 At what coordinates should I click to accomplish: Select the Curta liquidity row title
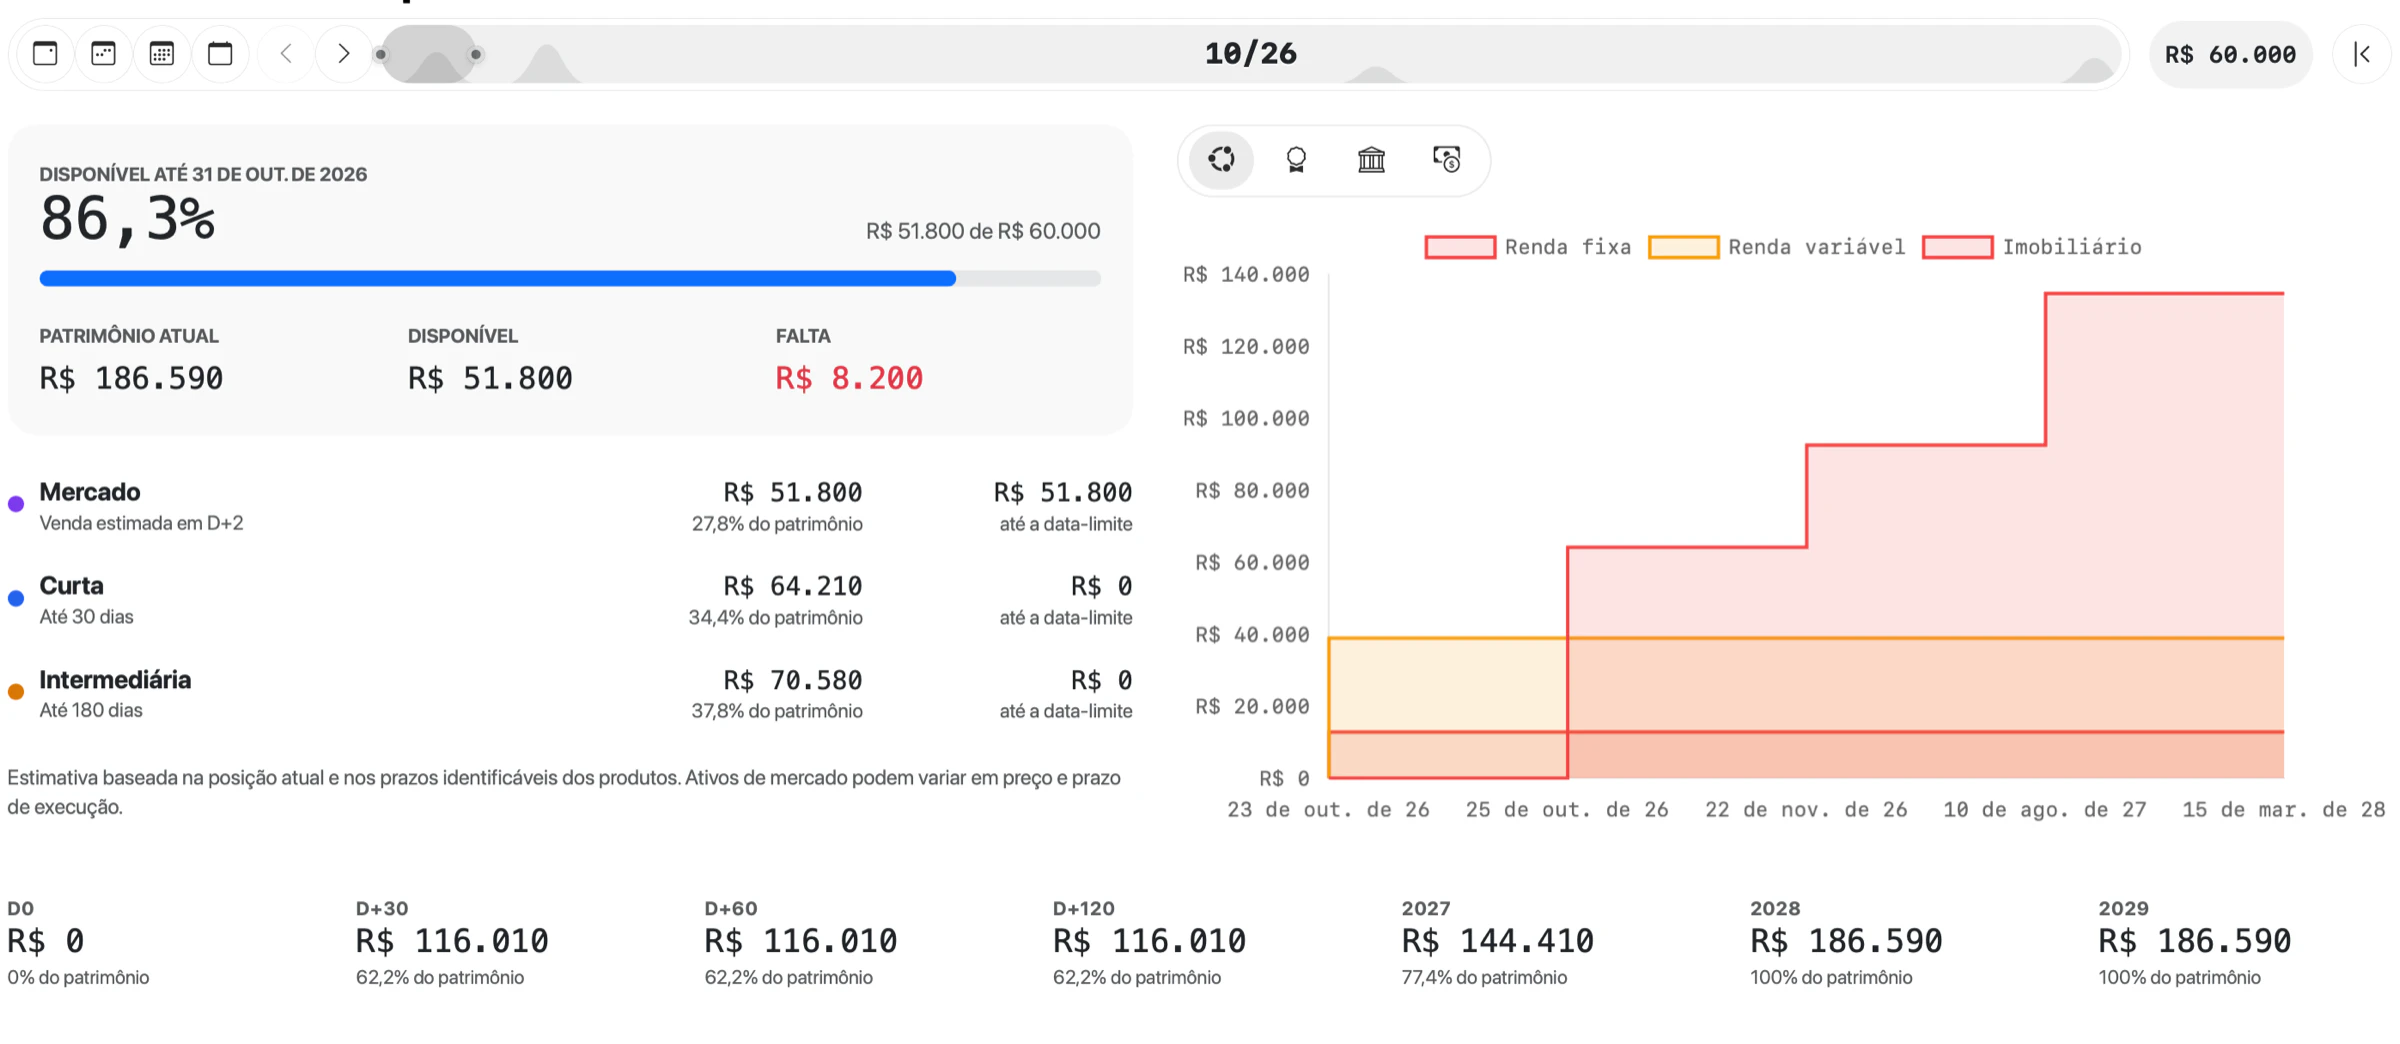coord(71,585)
